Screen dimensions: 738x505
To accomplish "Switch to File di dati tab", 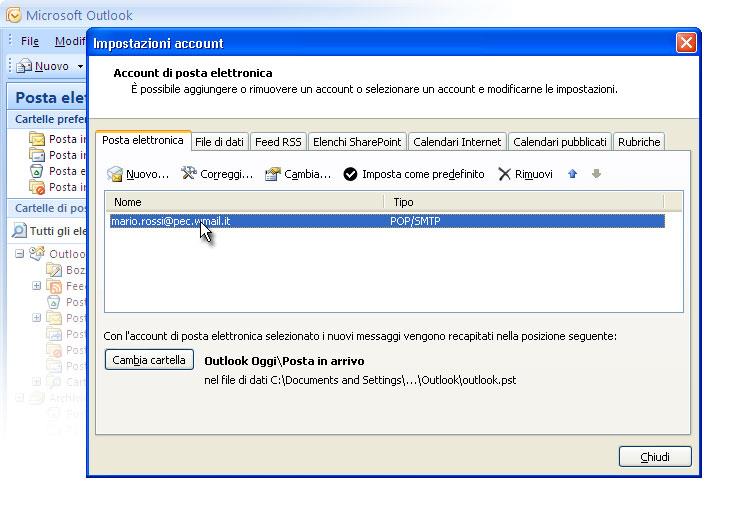I will click(x=219, y=142).
